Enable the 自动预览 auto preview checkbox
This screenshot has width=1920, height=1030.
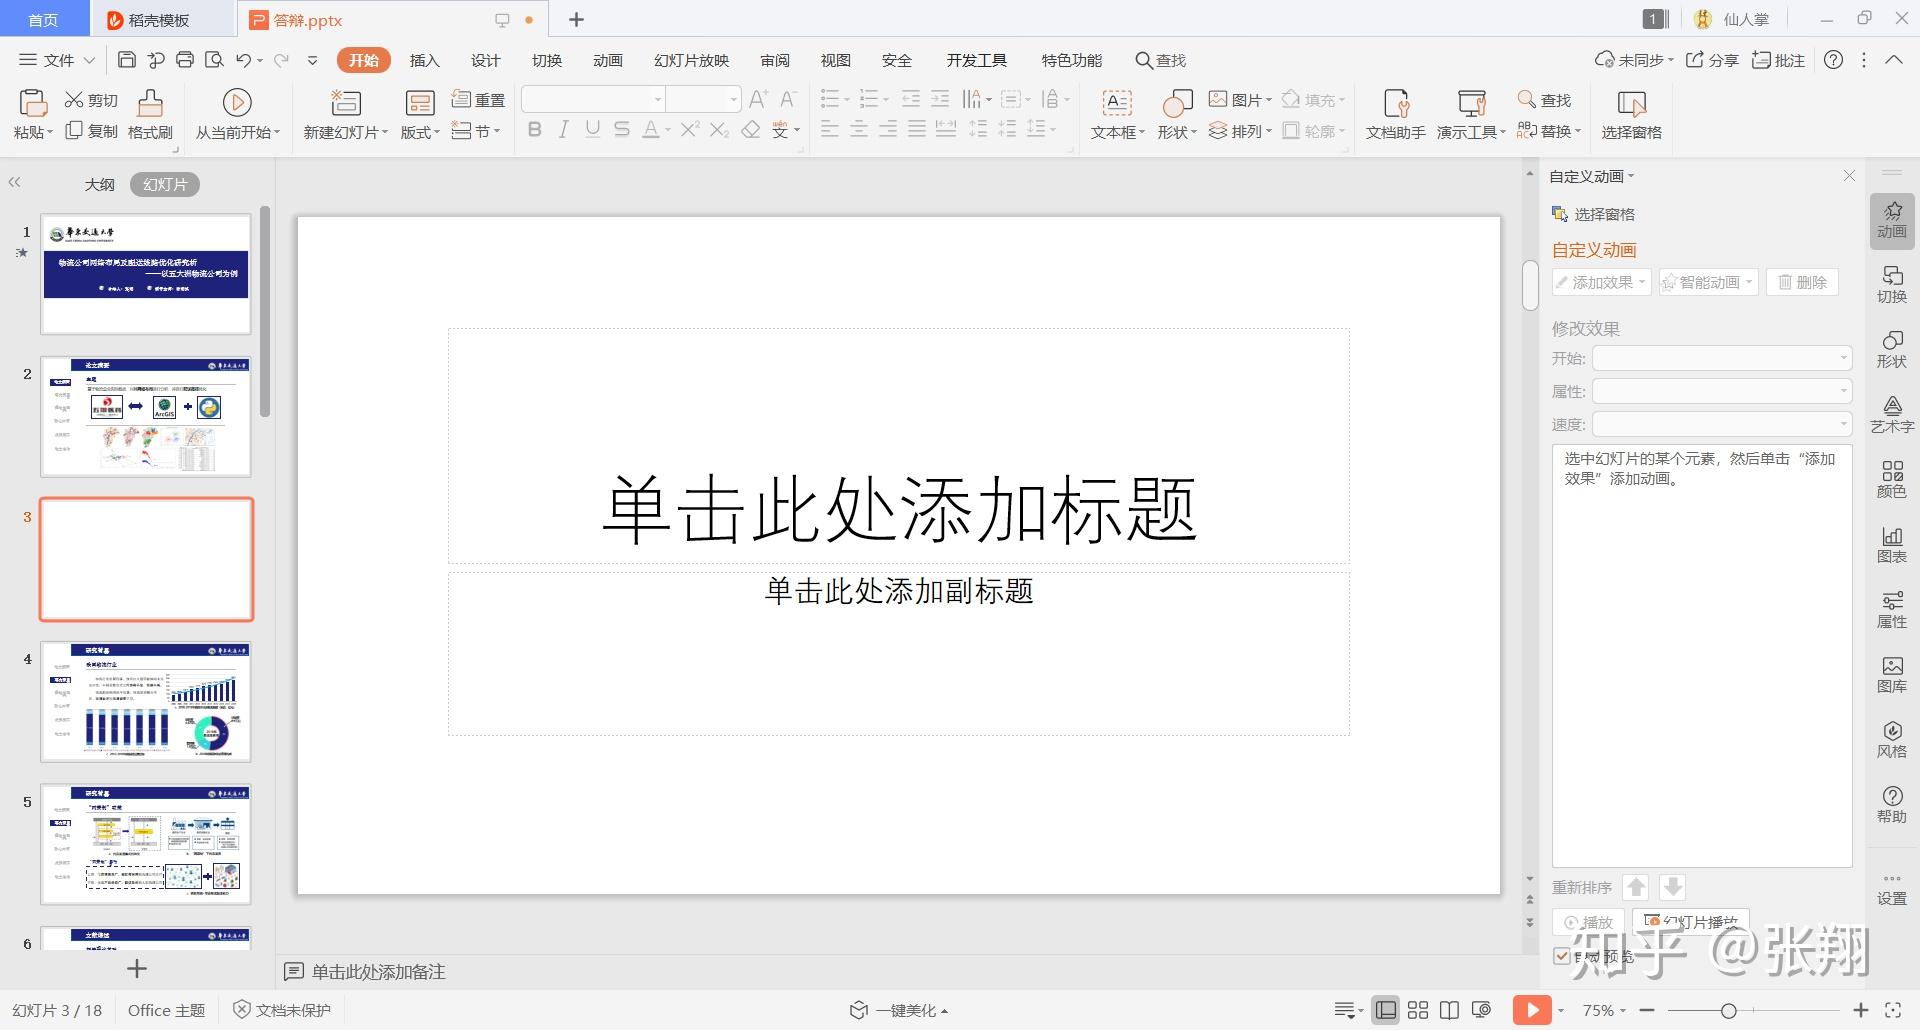[x=1563, y=956]
